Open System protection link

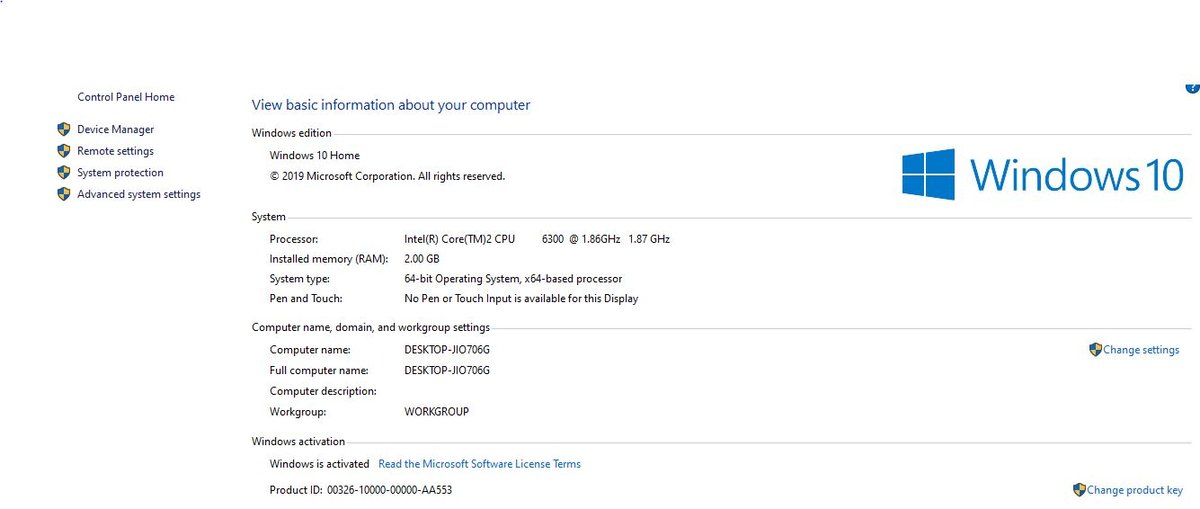tap(120, 173)
